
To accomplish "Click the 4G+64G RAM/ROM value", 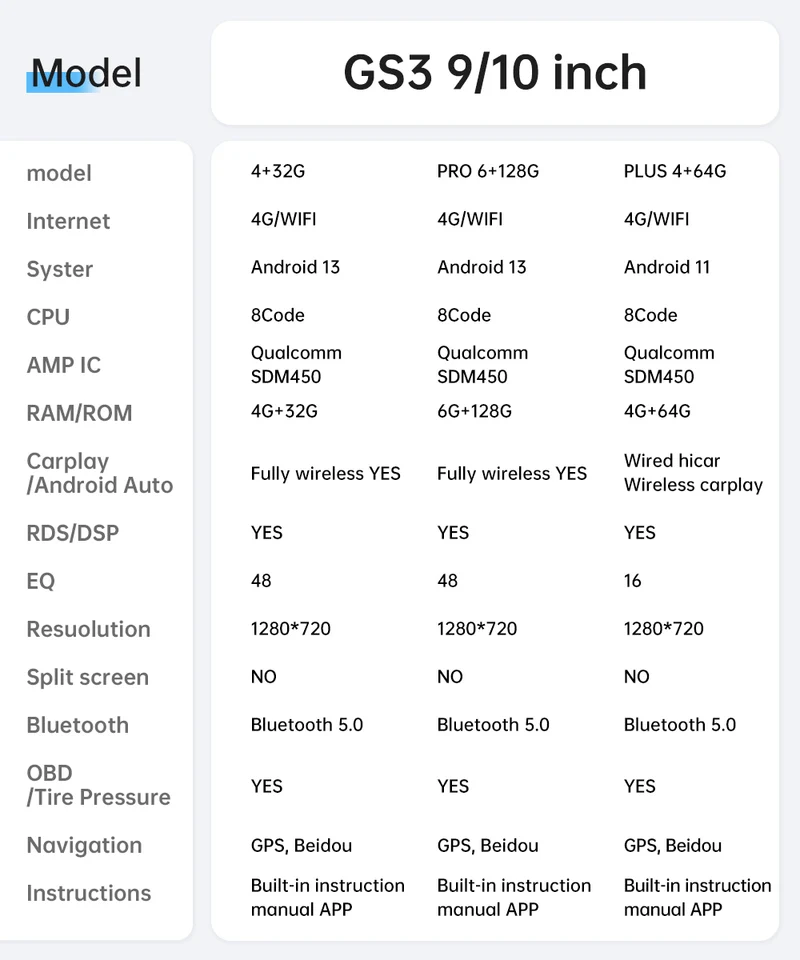I will pos(657,411).
